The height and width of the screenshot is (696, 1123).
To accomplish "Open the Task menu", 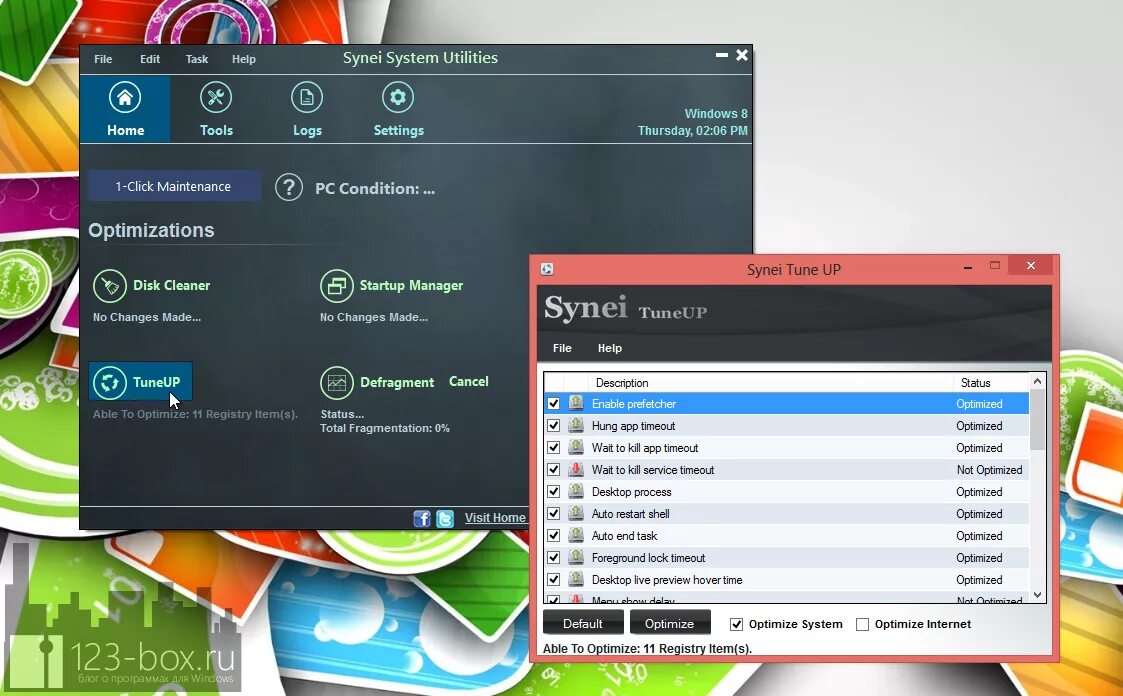I will [197, 59].
